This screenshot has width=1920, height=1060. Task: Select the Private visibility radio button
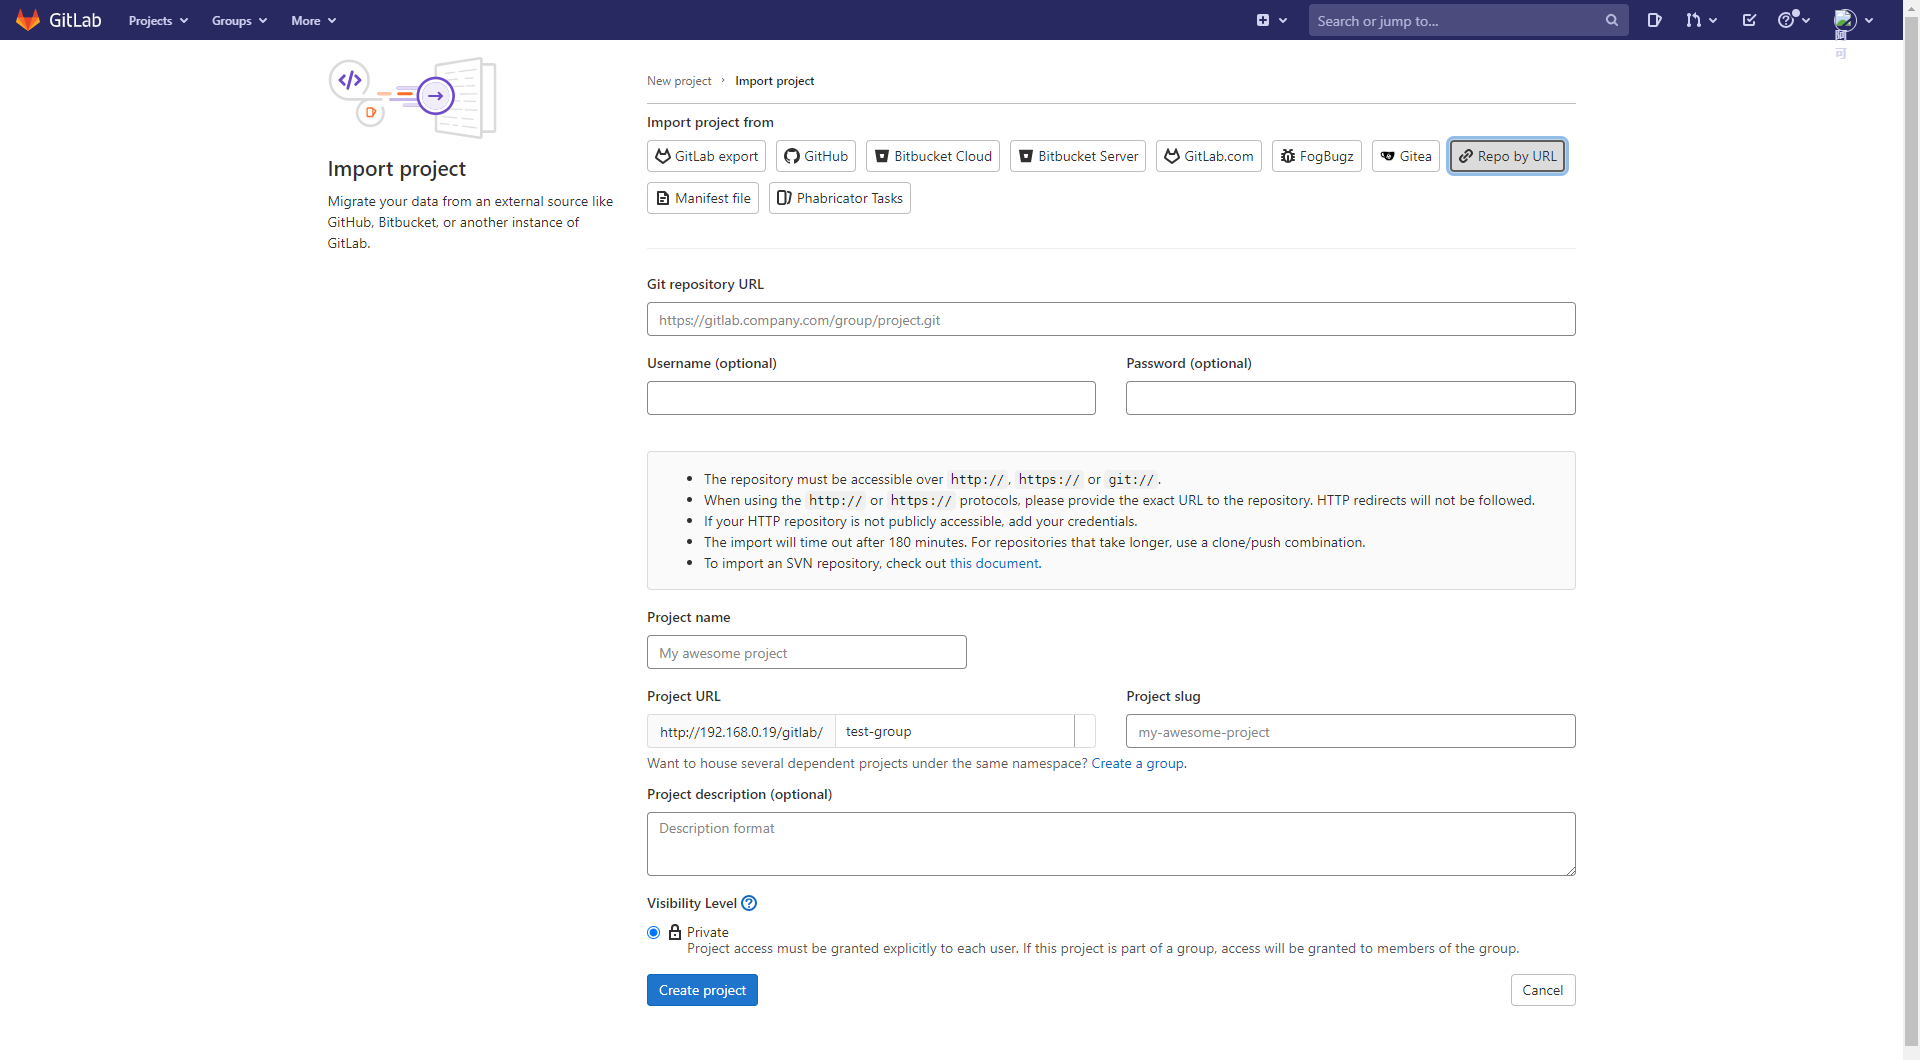[x=654, y=932]
